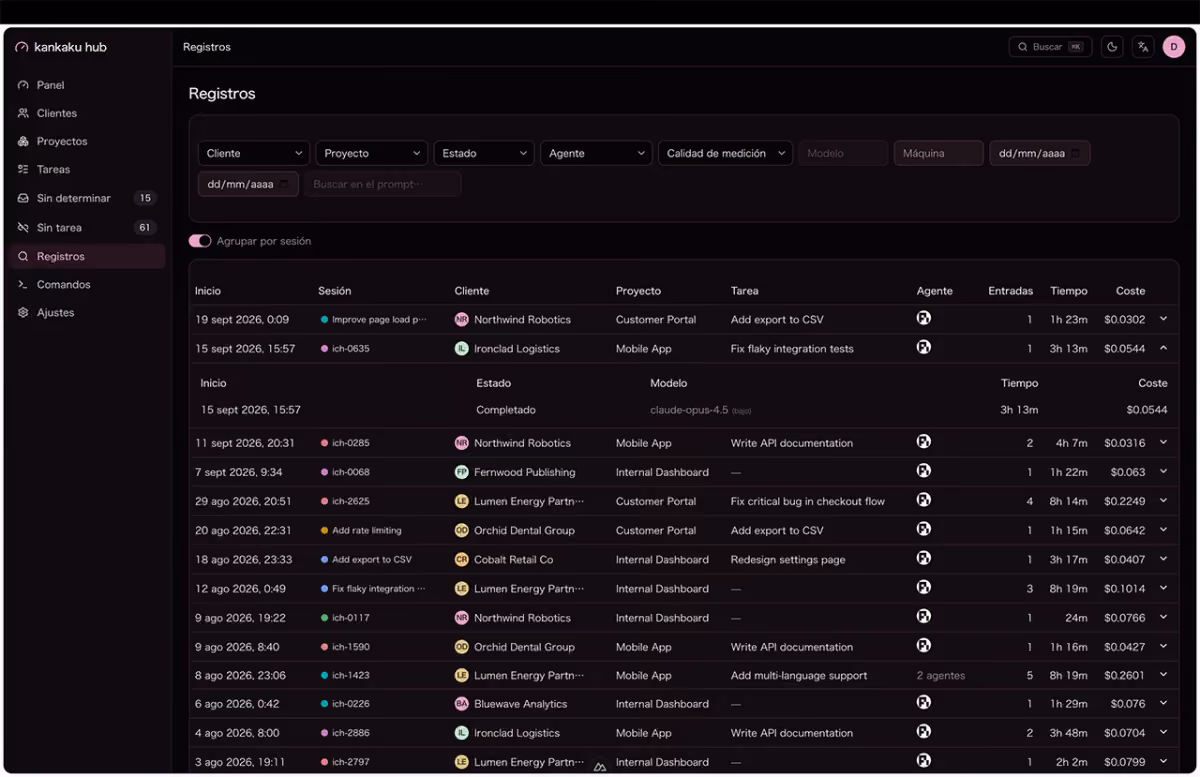Open Sin determinar in sidebar
1200x777 pixels.
[86, 198]
